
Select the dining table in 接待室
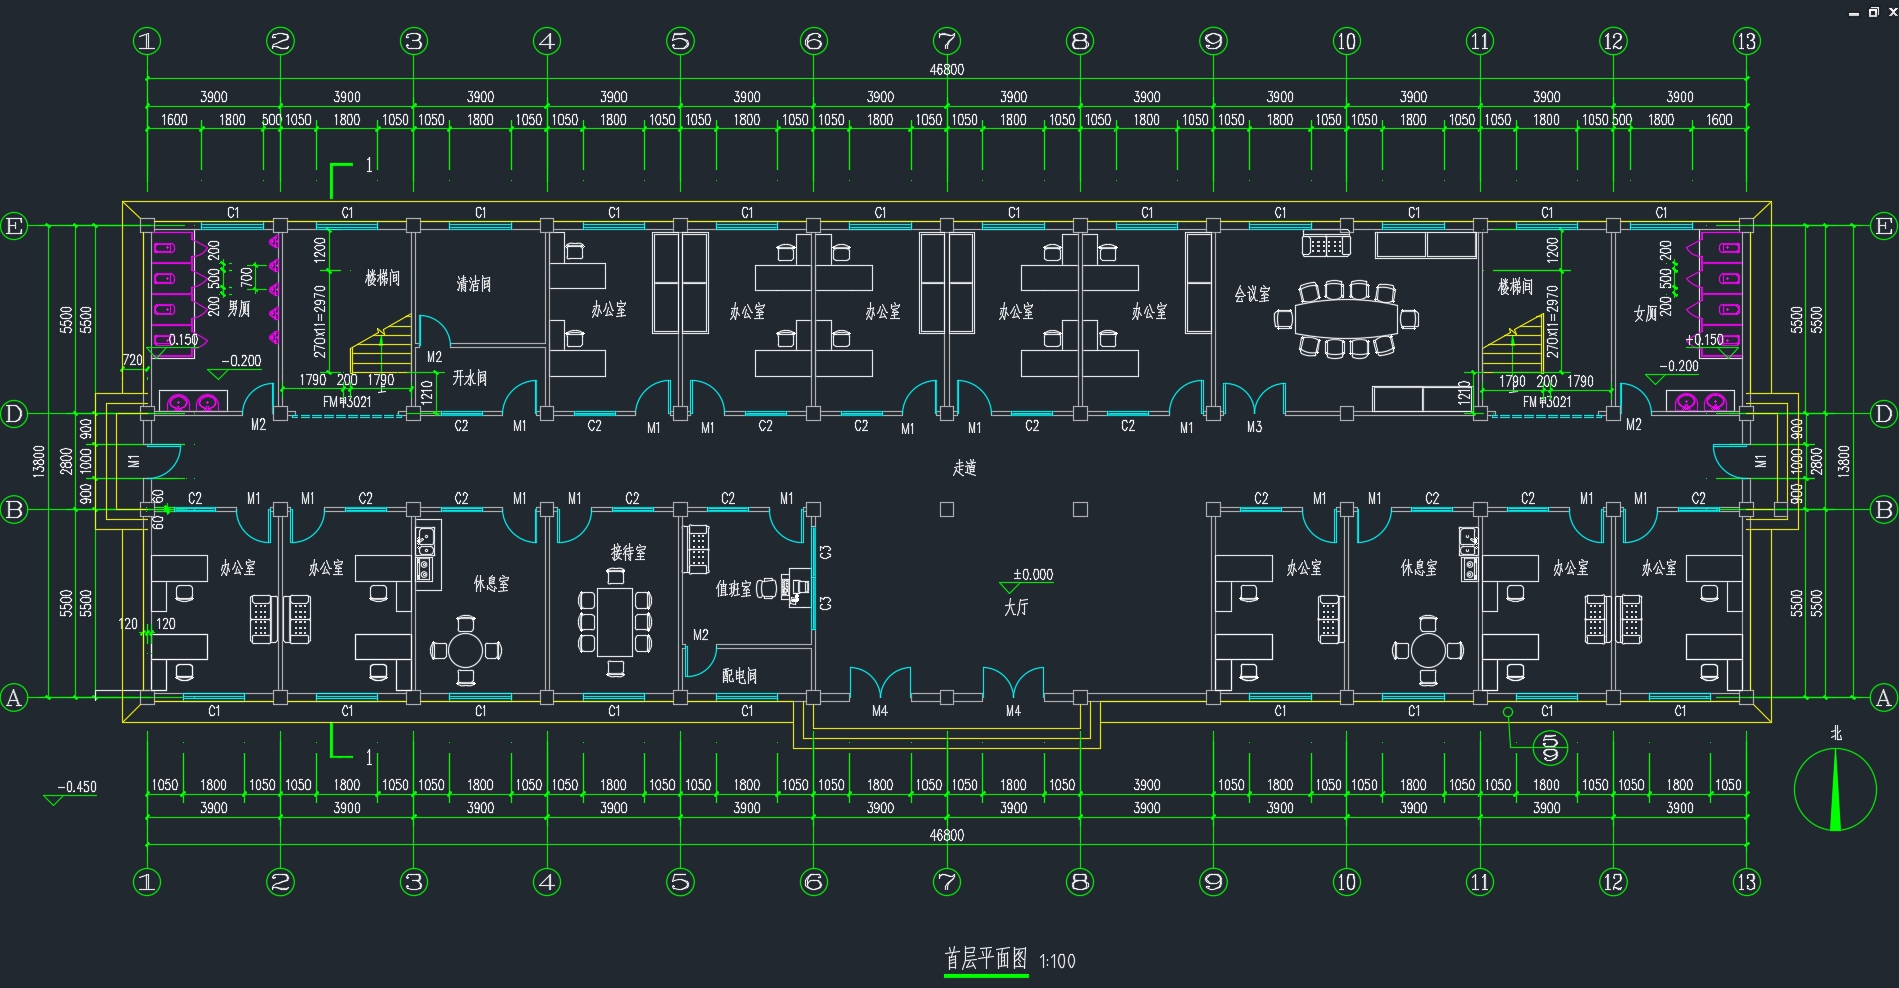pos(615,621)
